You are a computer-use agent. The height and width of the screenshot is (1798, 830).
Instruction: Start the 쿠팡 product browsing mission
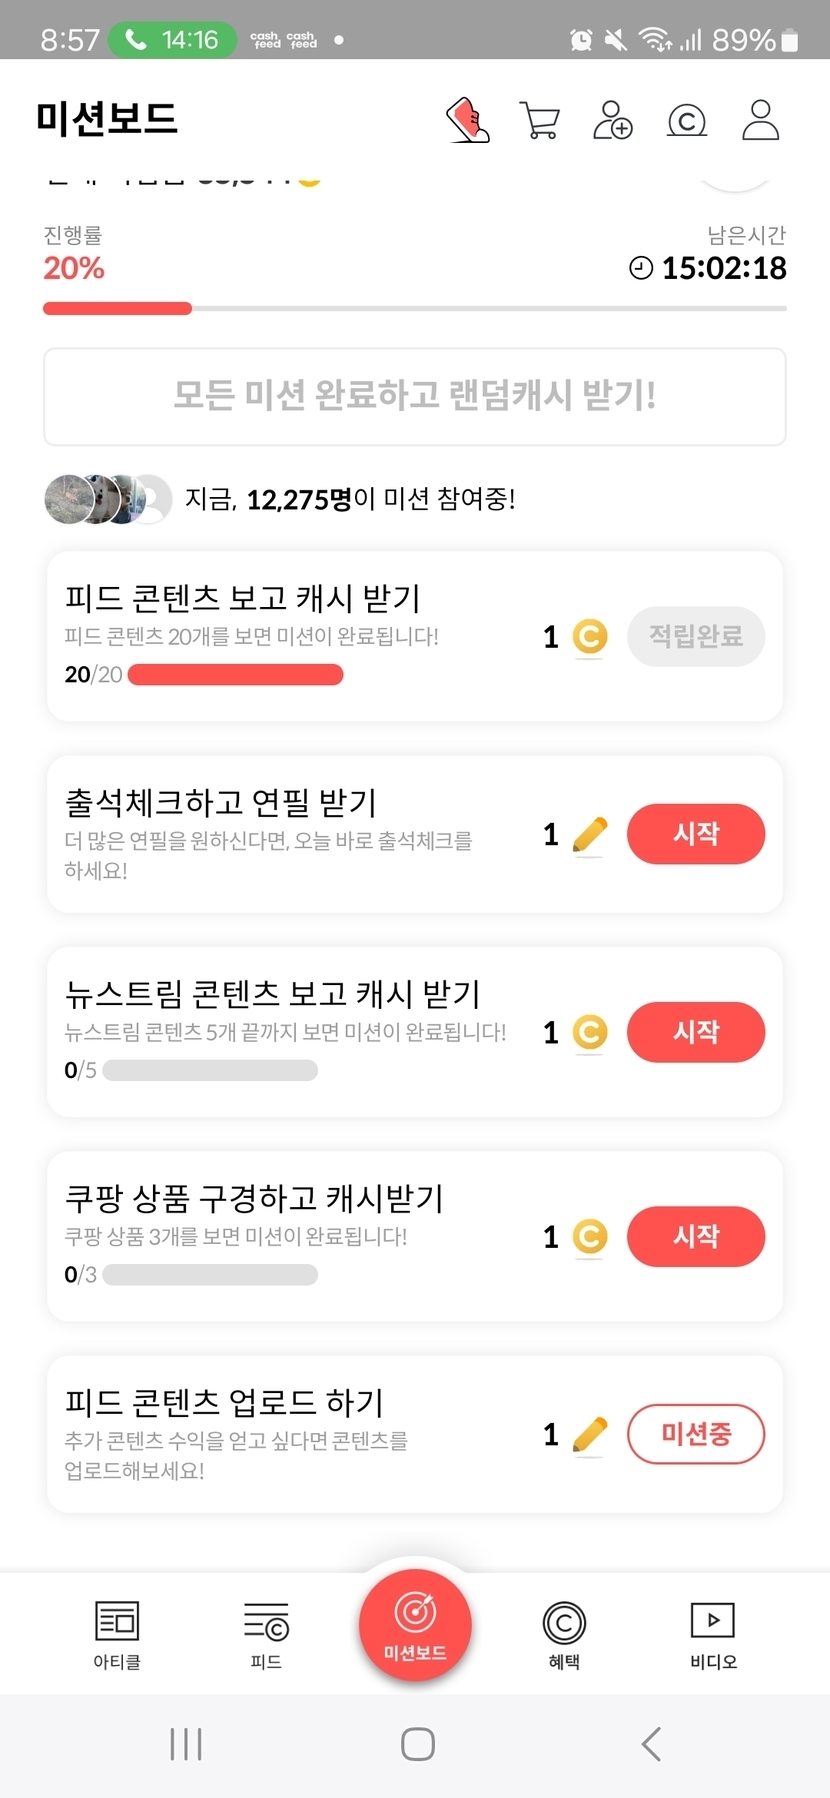696,1237
